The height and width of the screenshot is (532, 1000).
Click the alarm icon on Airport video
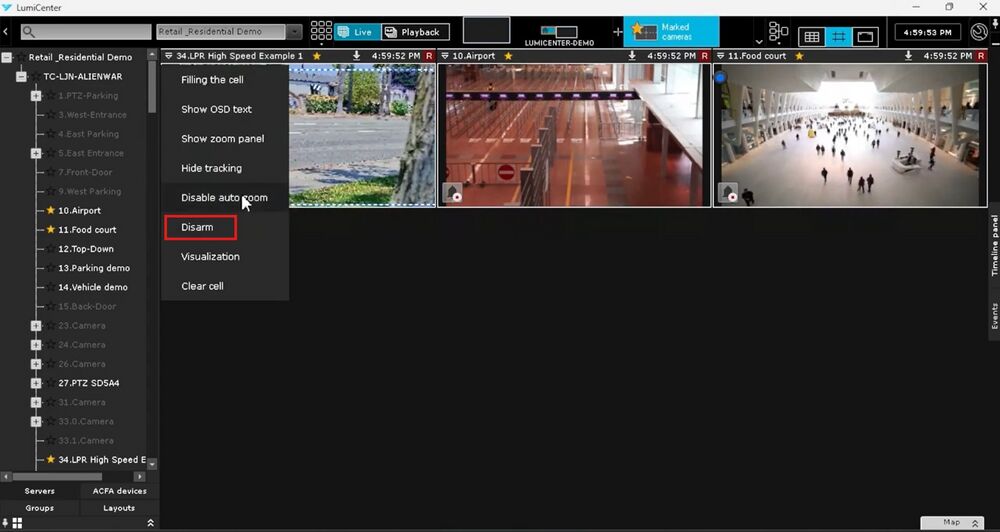pos(451,193)
